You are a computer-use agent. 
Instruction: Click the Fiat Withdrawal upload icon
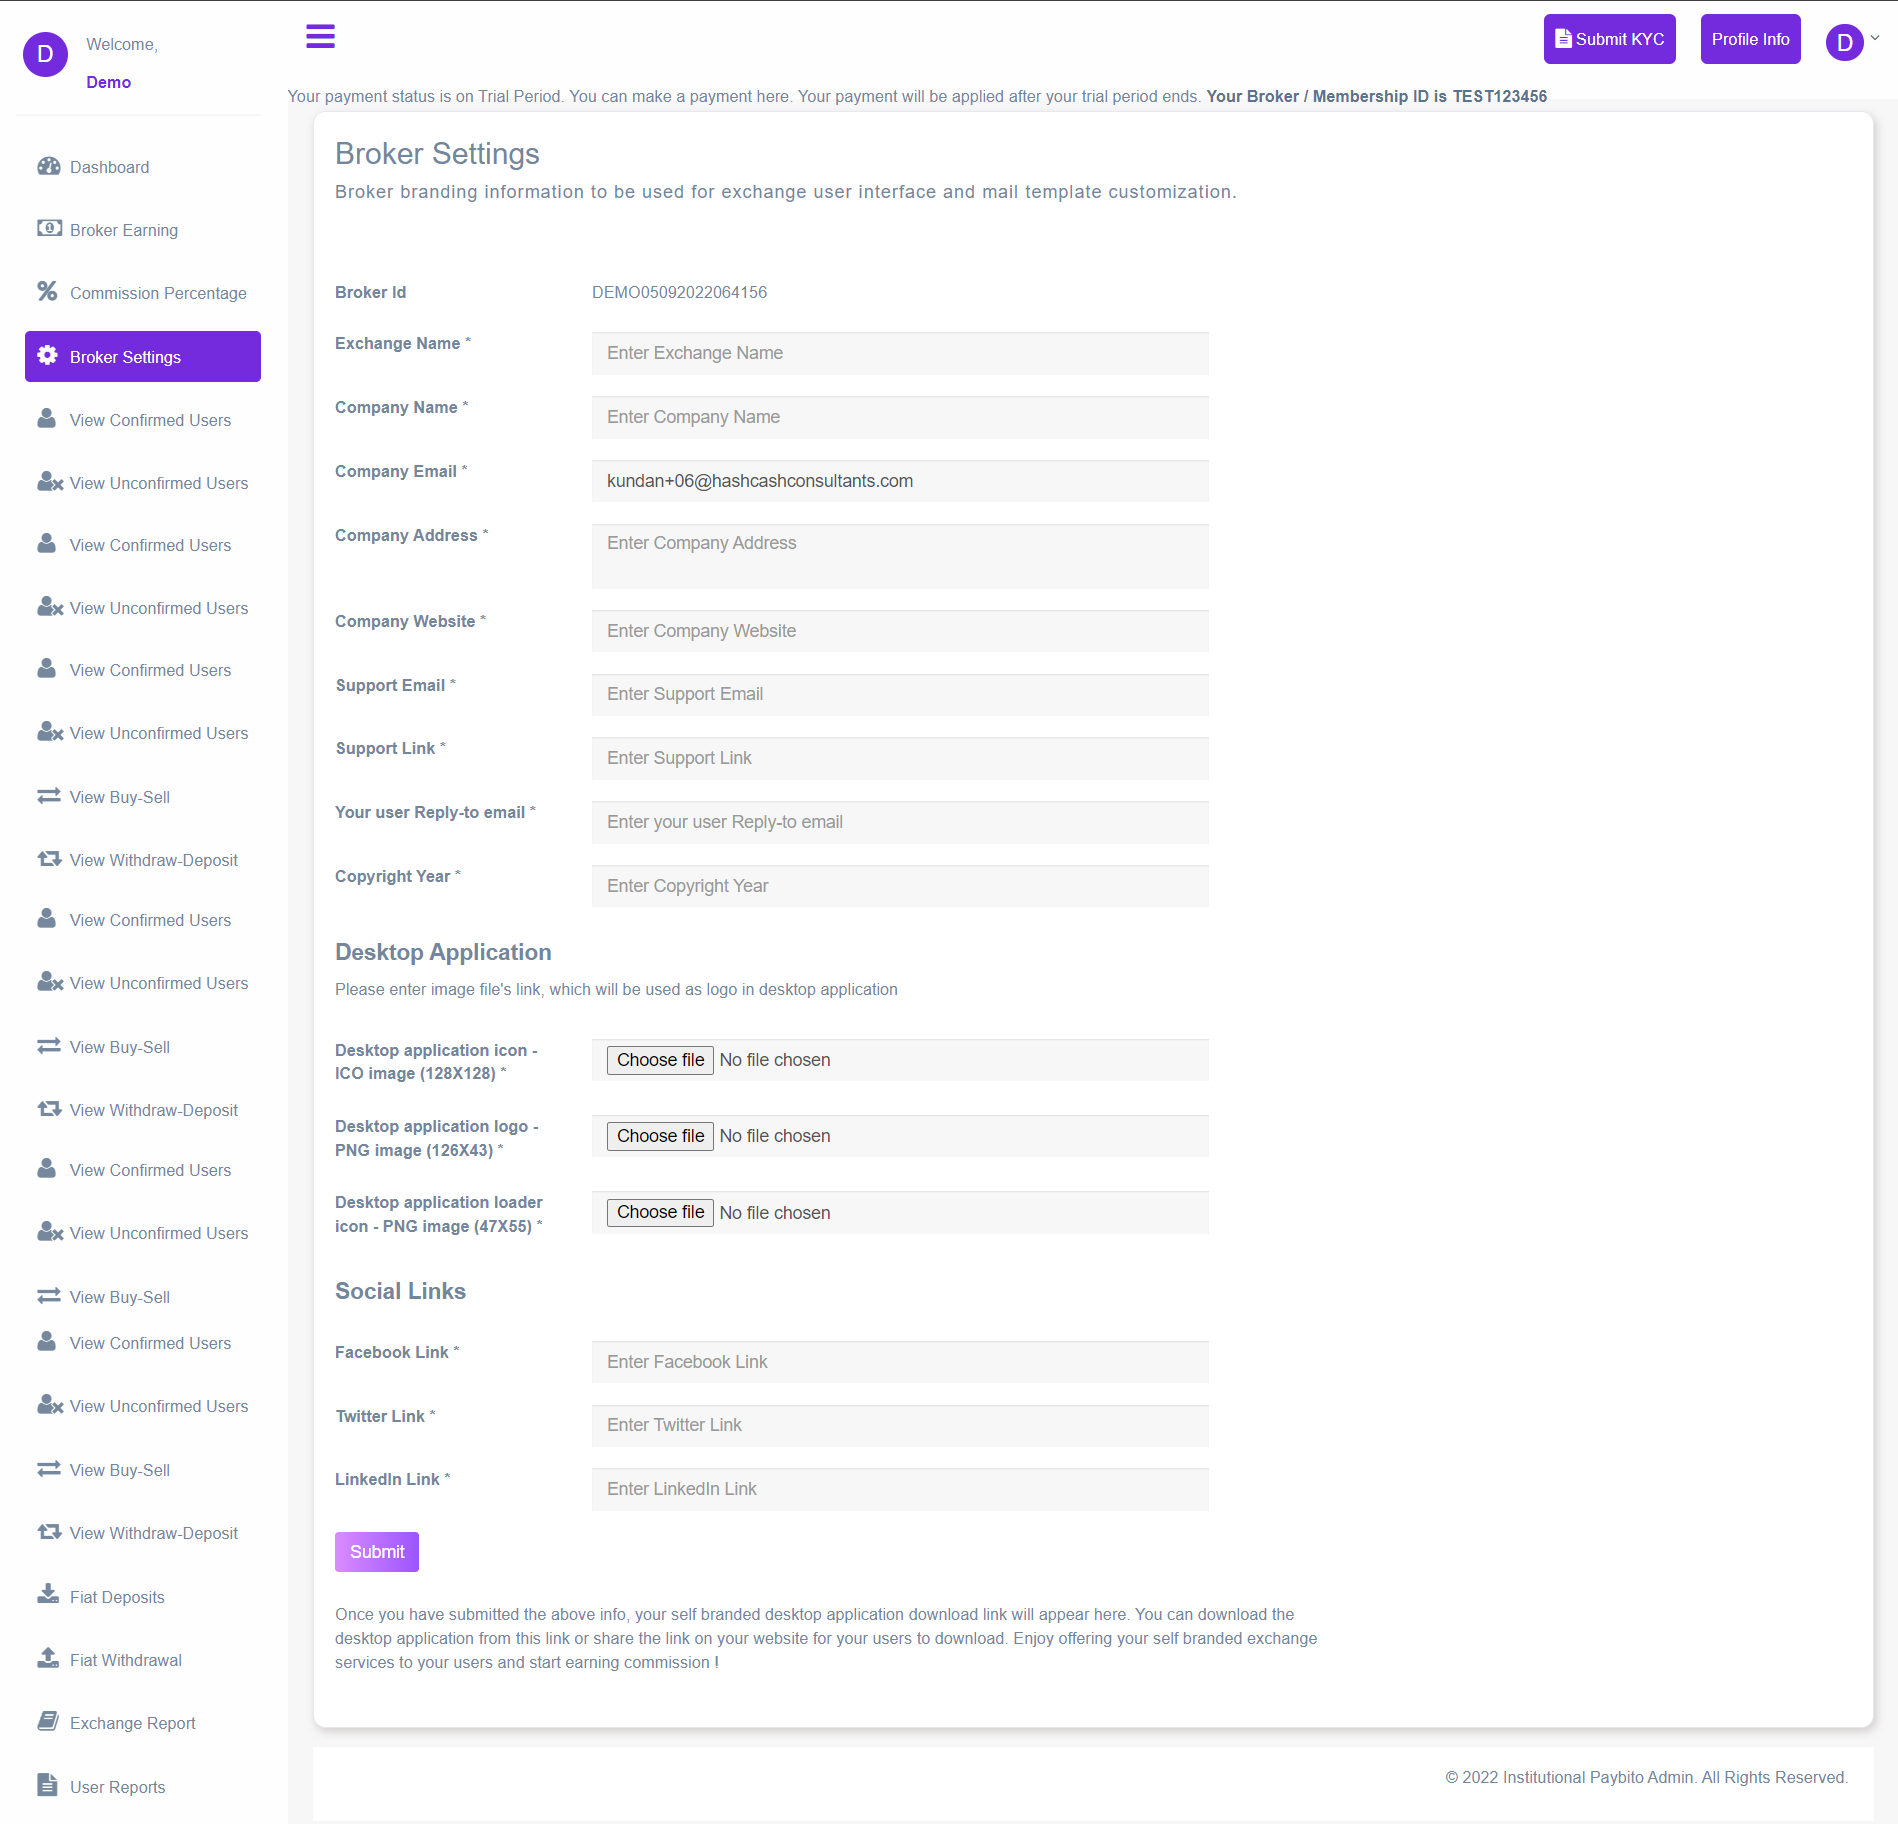[49, 1659]
